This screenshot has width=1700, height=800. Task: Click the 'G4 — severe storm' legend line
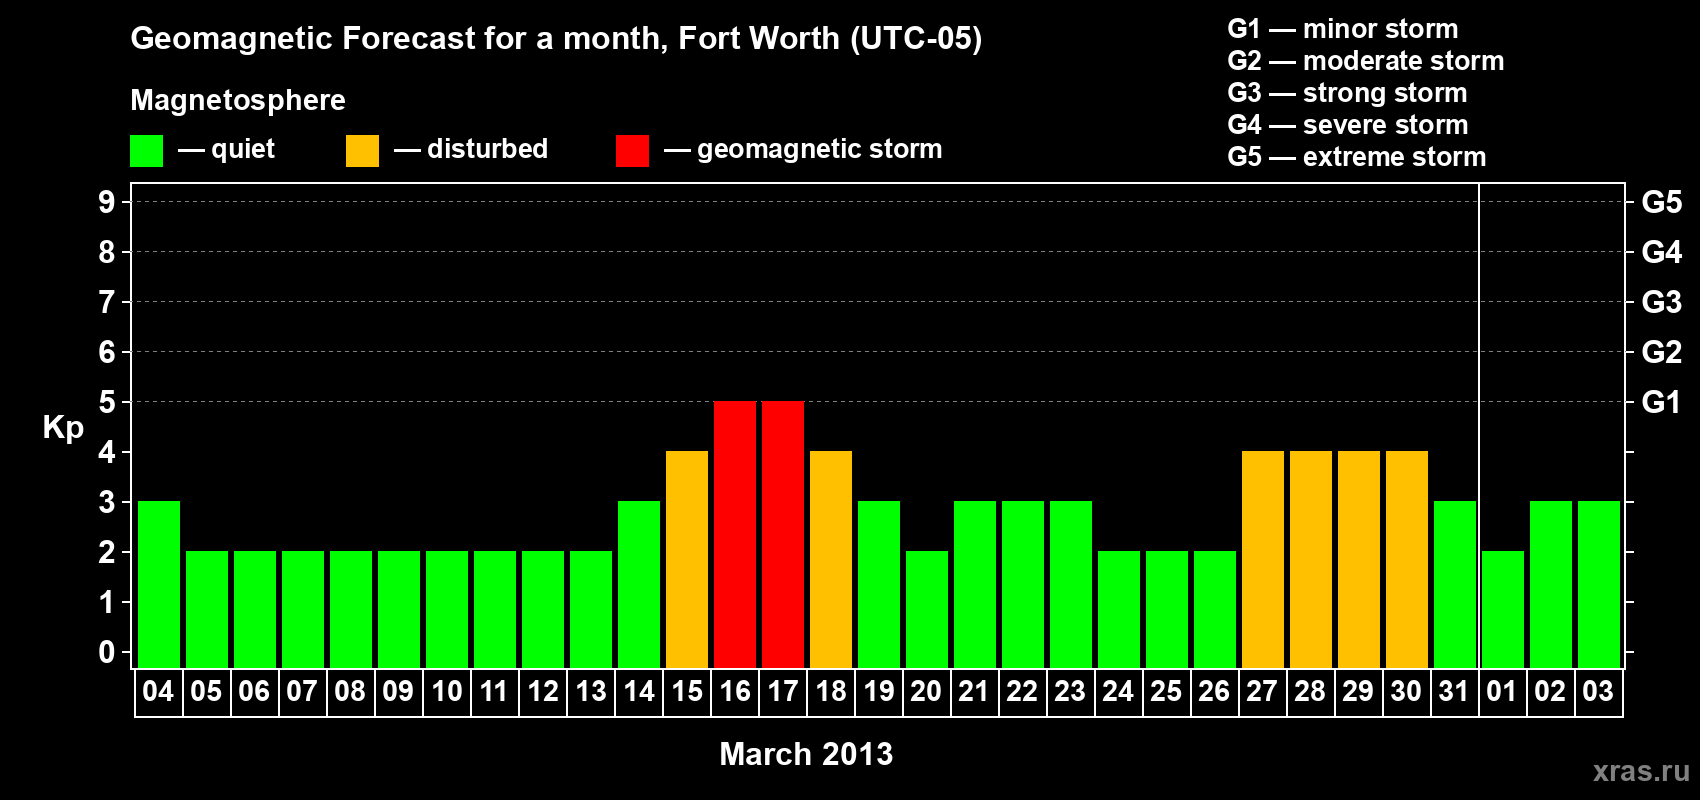tap(1348, 125)
